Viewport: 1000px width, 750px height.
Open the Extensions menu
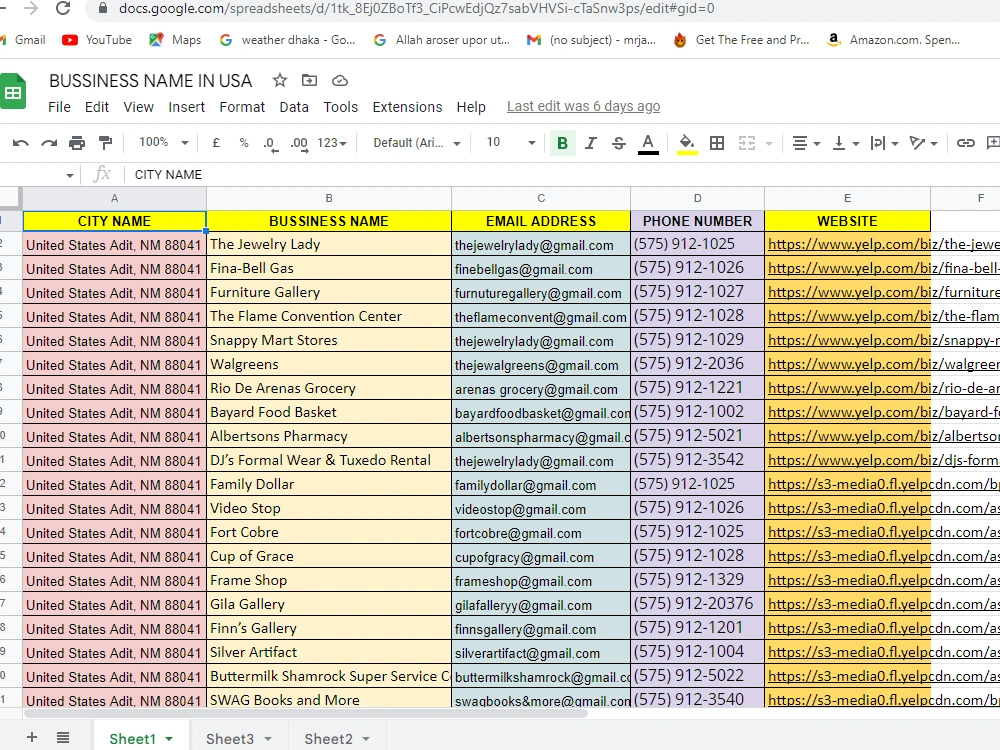pos(408,107)
